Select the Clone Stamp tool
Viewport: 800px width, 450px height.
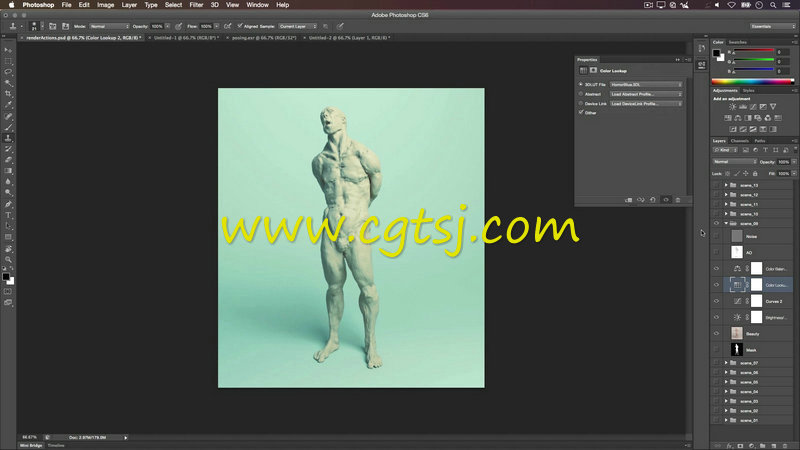pyautogui.click(x=8, y=138)
